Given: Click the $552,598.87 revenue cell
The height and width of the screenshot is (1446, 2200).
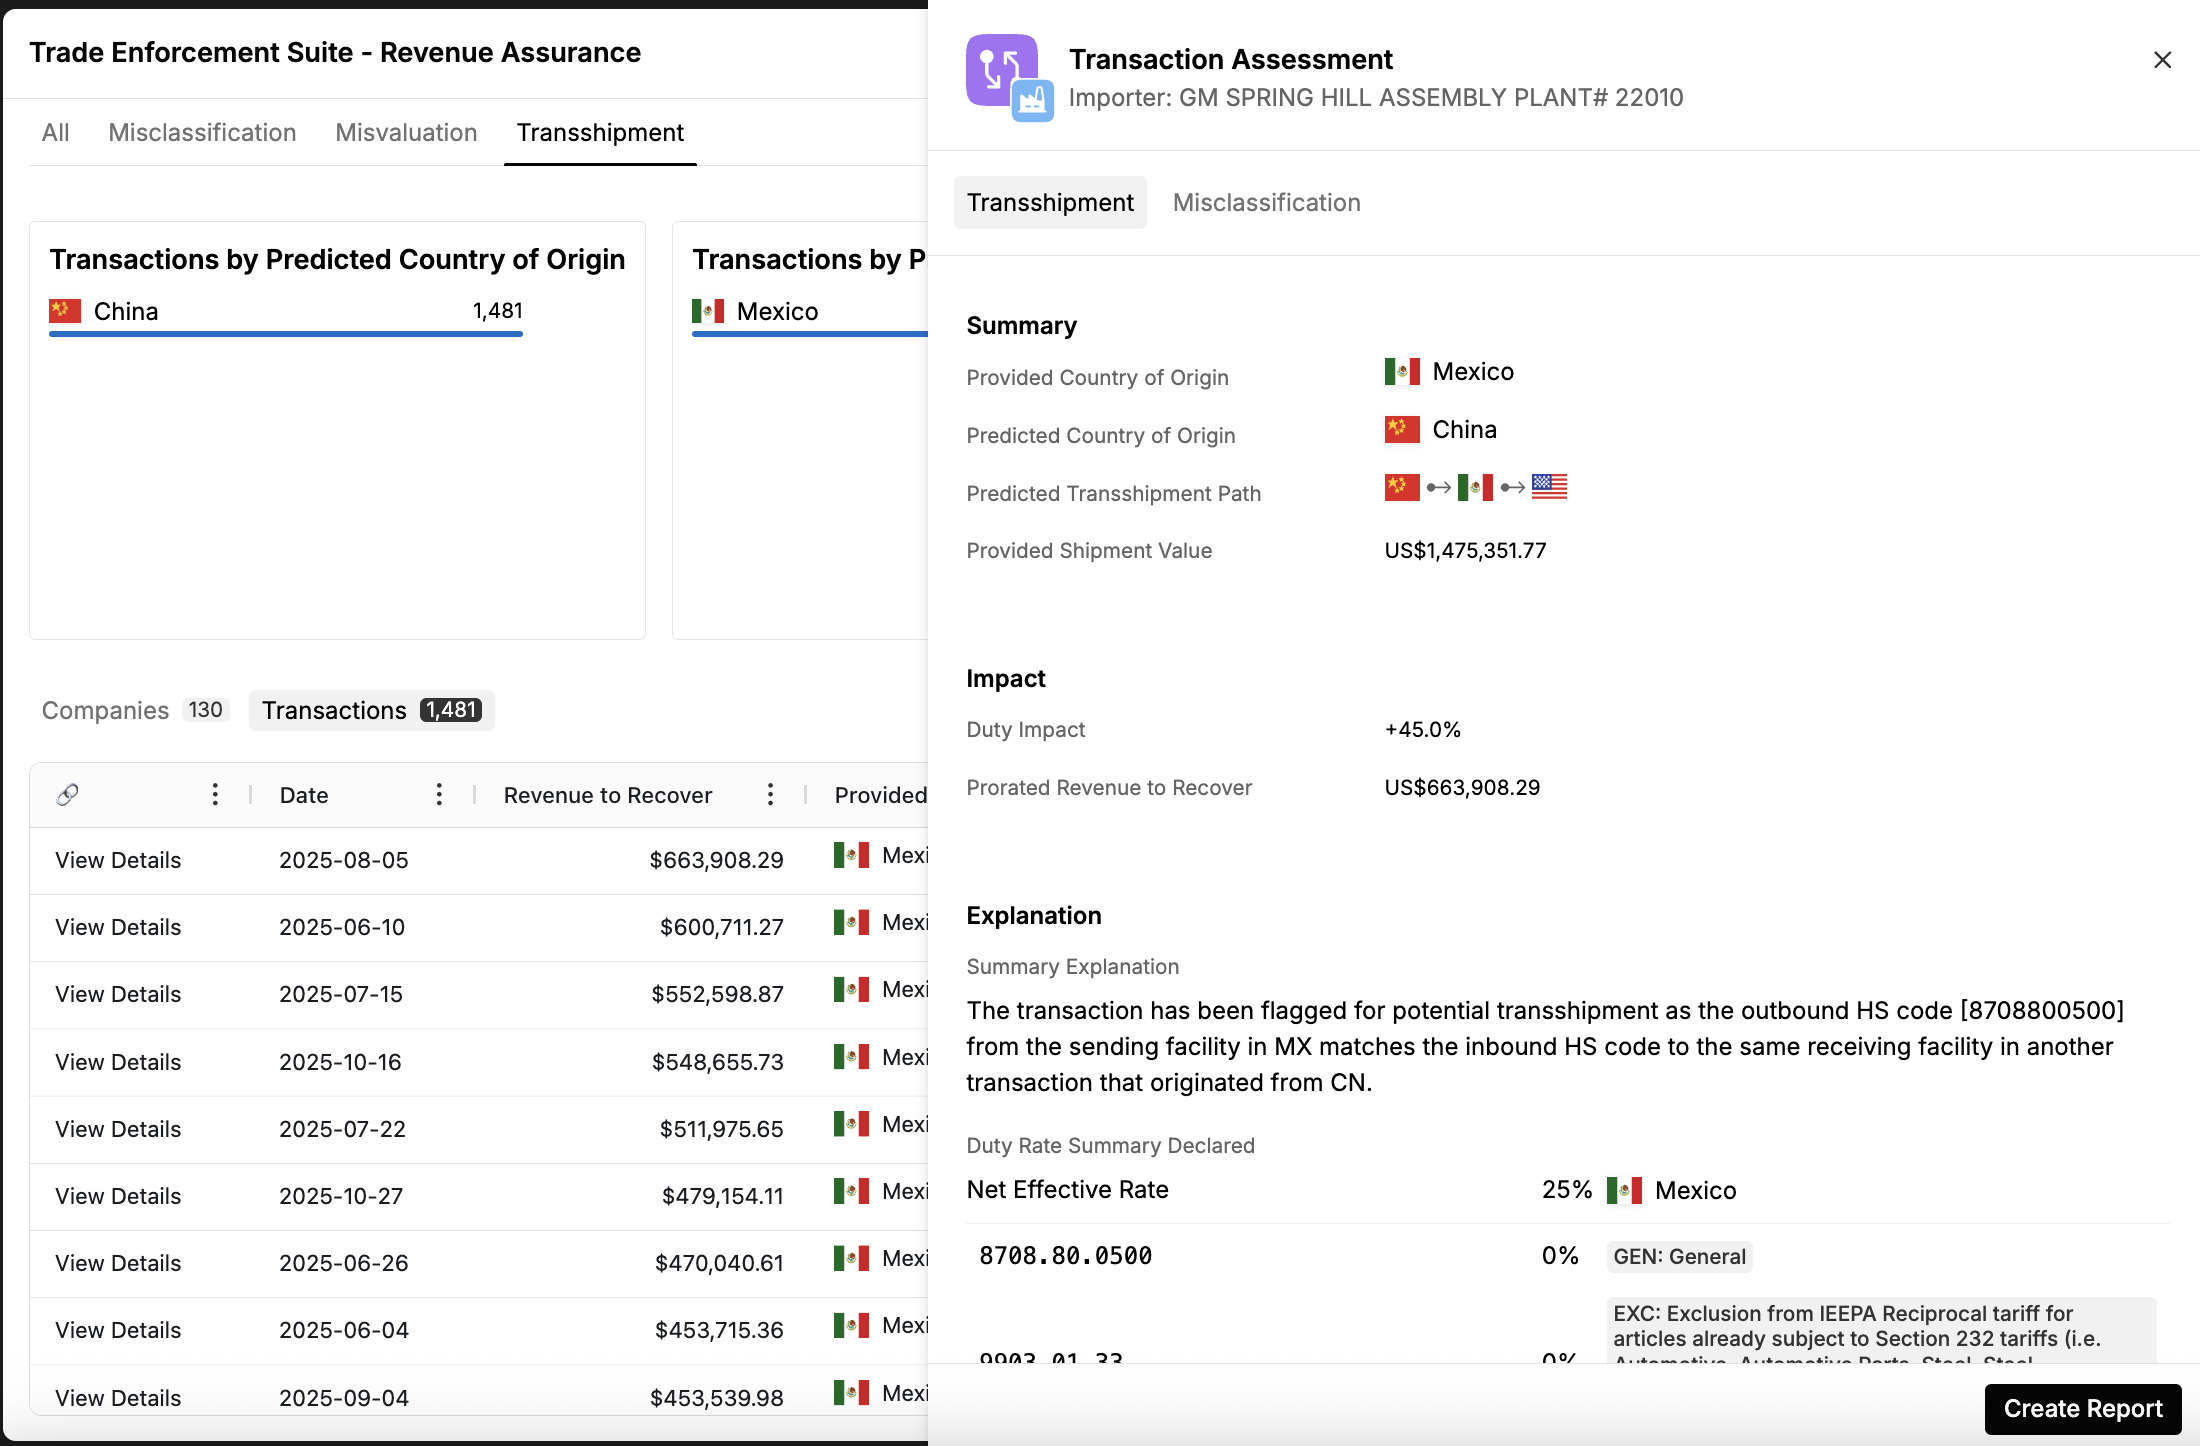Looking at the screenshot, I should click(x=717, y=994).
